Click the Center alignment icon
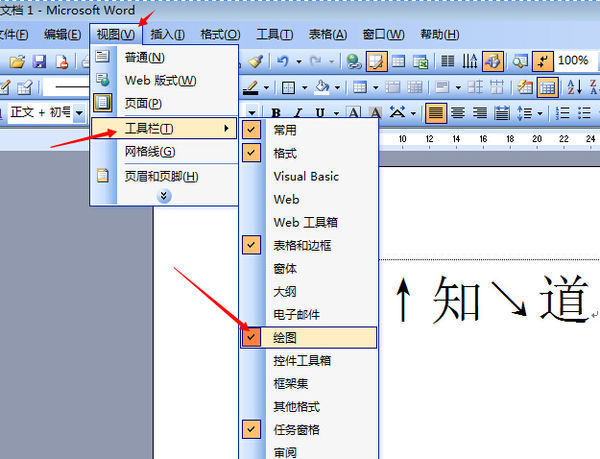The image size is (600, 459). (458, 113)
